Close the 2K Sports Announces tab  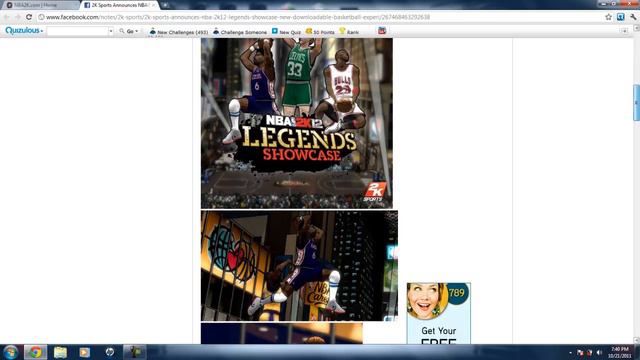point(153,5)
